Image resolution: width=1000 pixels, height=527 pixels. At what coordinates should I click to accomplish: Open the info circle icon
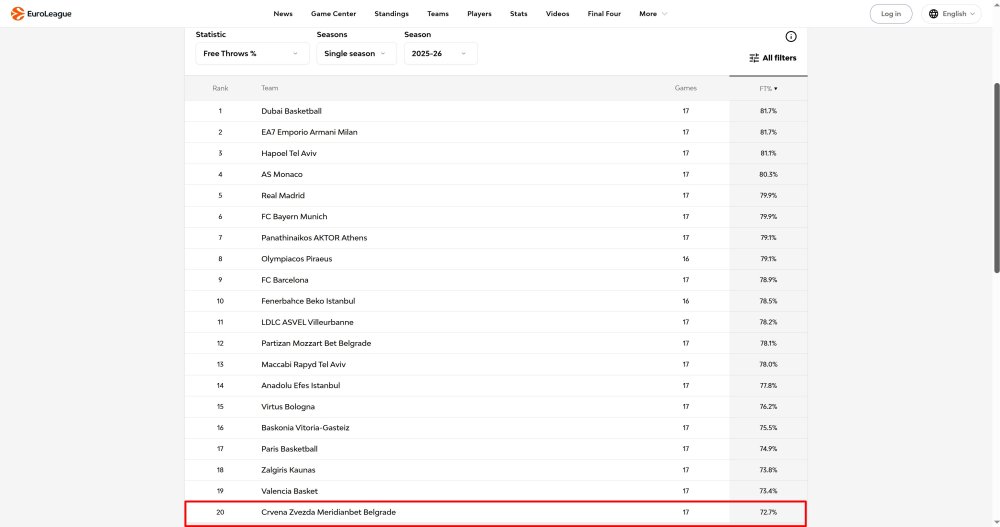coord(791,36)
